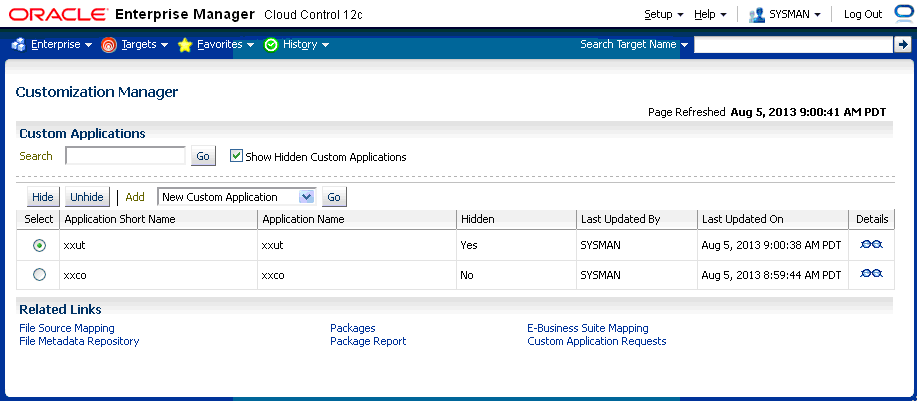The image size is (917, 401).
Task: Click the Log Out link
Action: [x=863, y=15]
